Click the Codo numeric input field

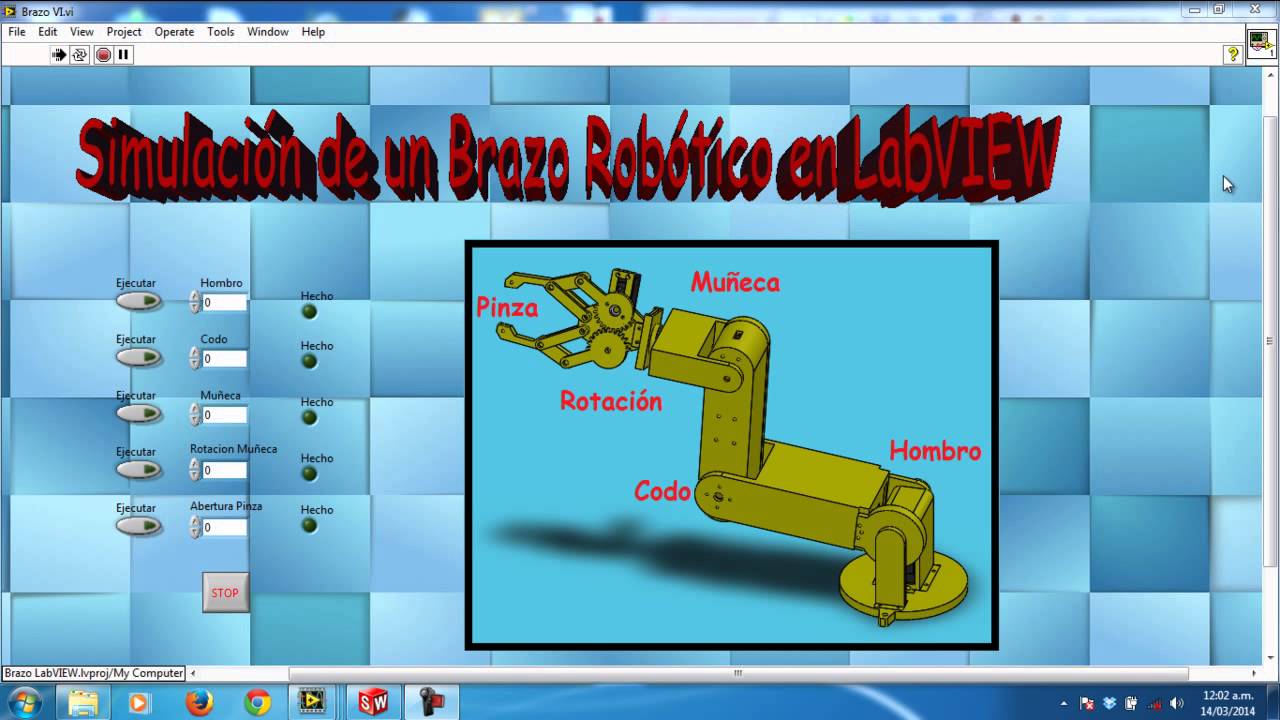pos(224,358)
